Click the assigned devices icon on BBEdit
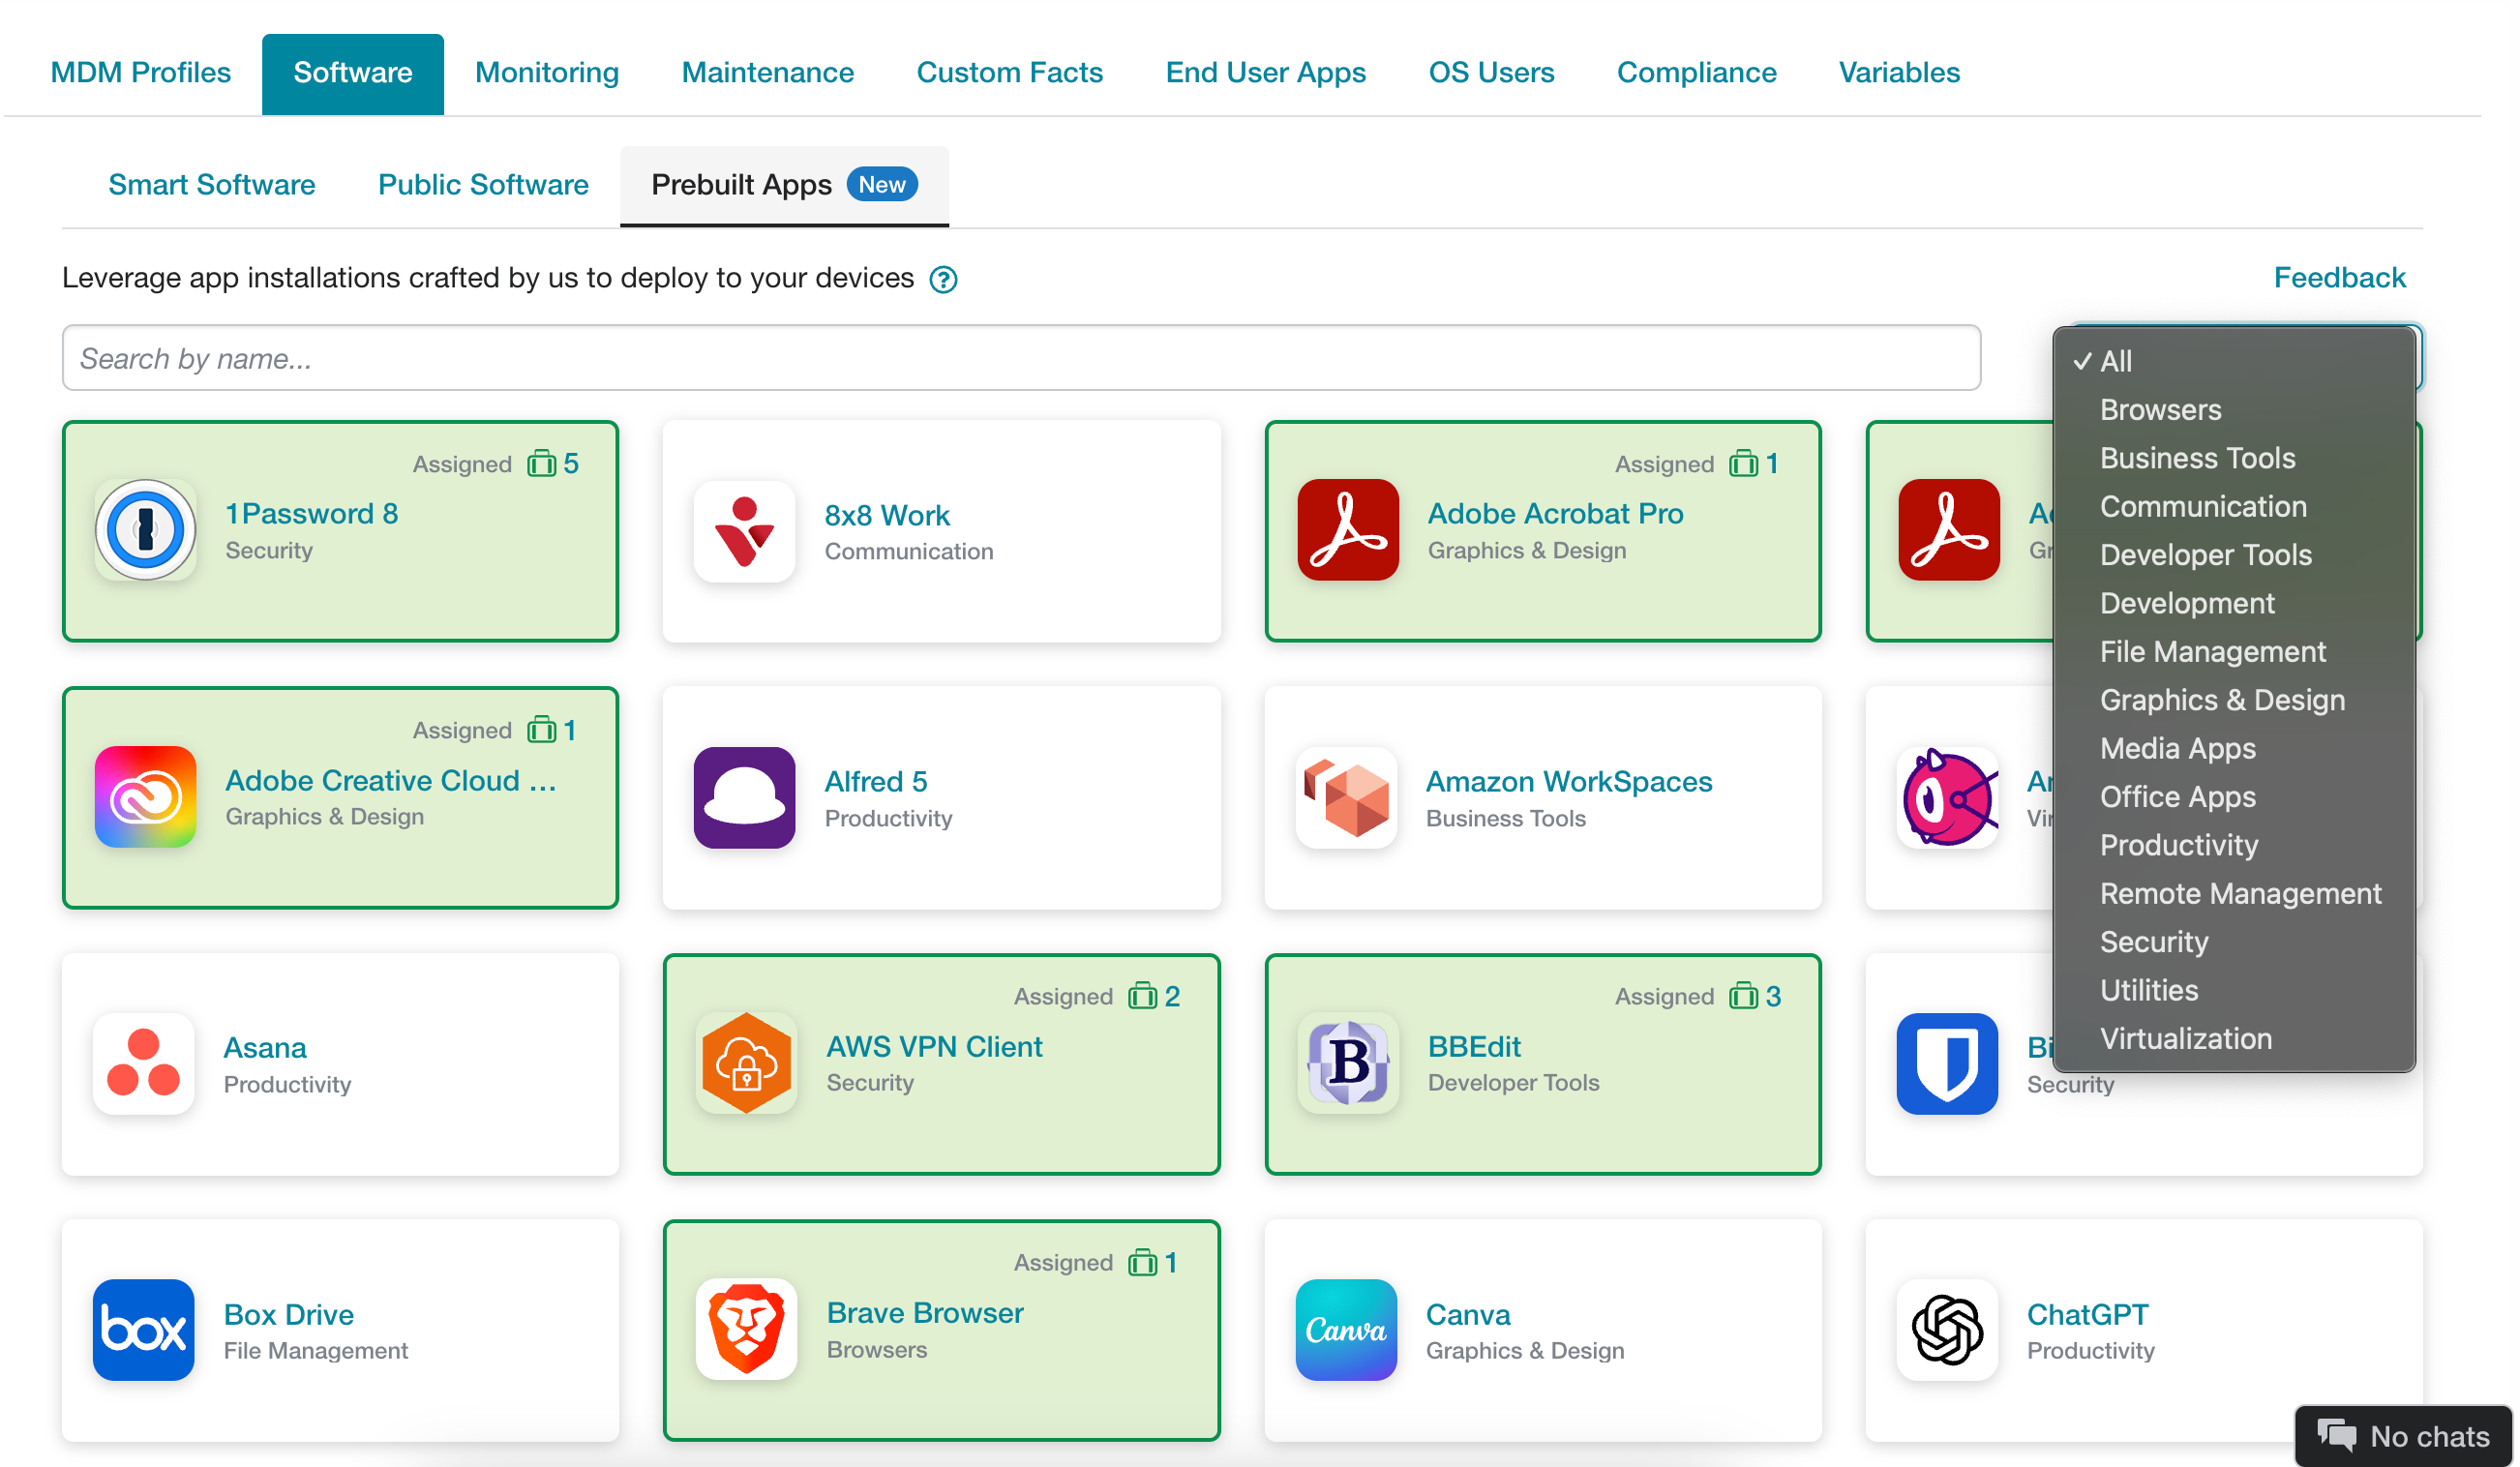 [1743, 997]
